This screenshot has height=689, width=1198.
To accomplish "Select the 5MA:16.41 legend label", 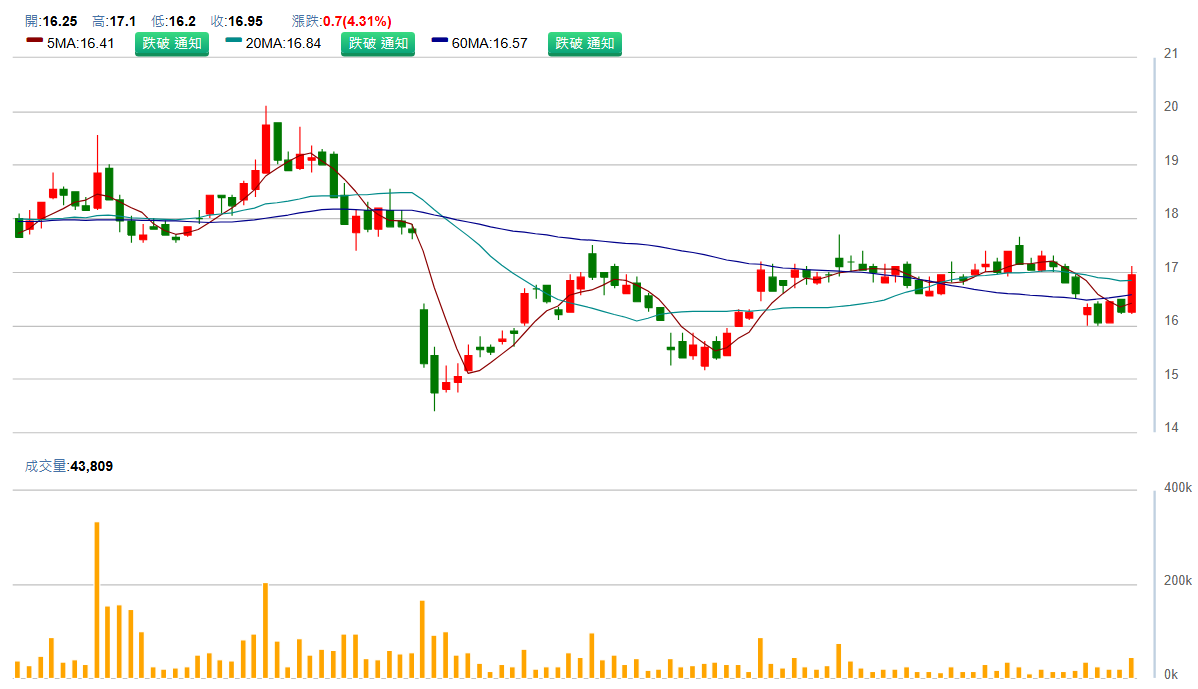I will 81,43.
